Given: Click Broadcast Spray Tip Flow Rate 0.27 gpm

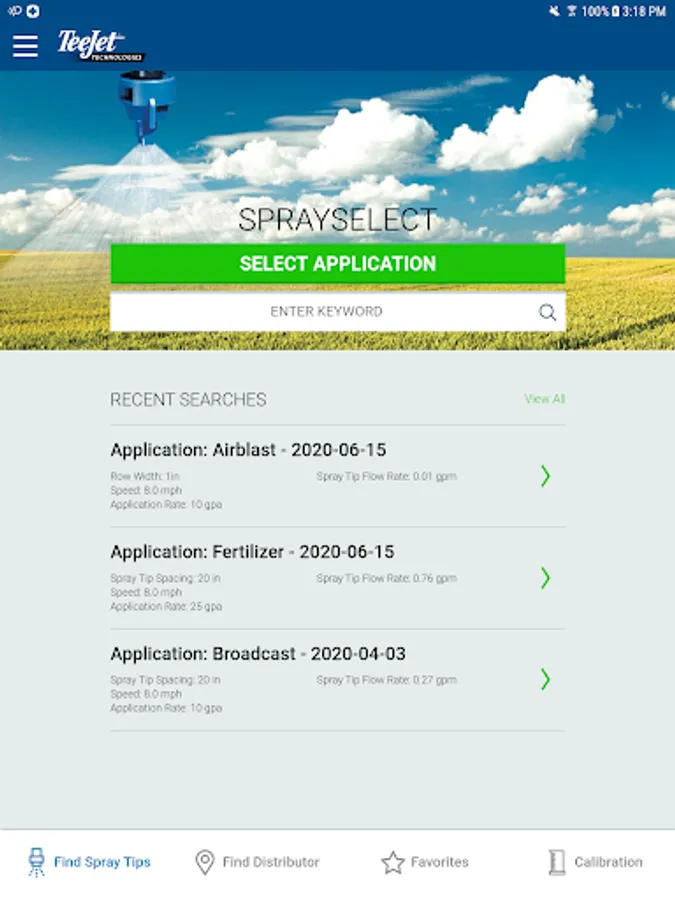Looking at the screenshot, I should click(x=386, y=680).
